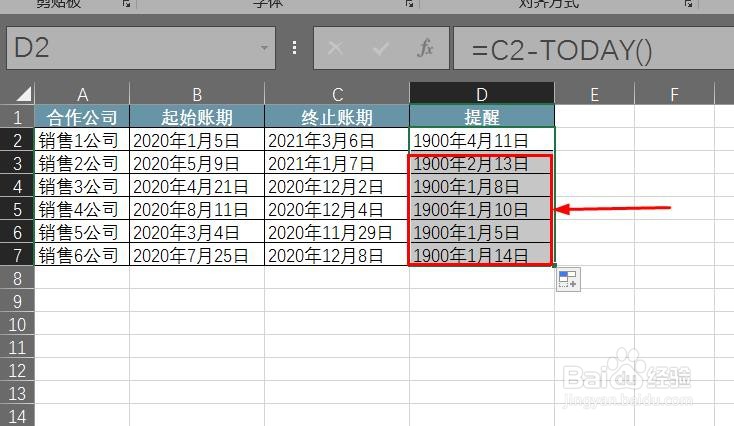Select cell 1900年4月11日
This screenshot has width=734, height=426.
(482, 140)
